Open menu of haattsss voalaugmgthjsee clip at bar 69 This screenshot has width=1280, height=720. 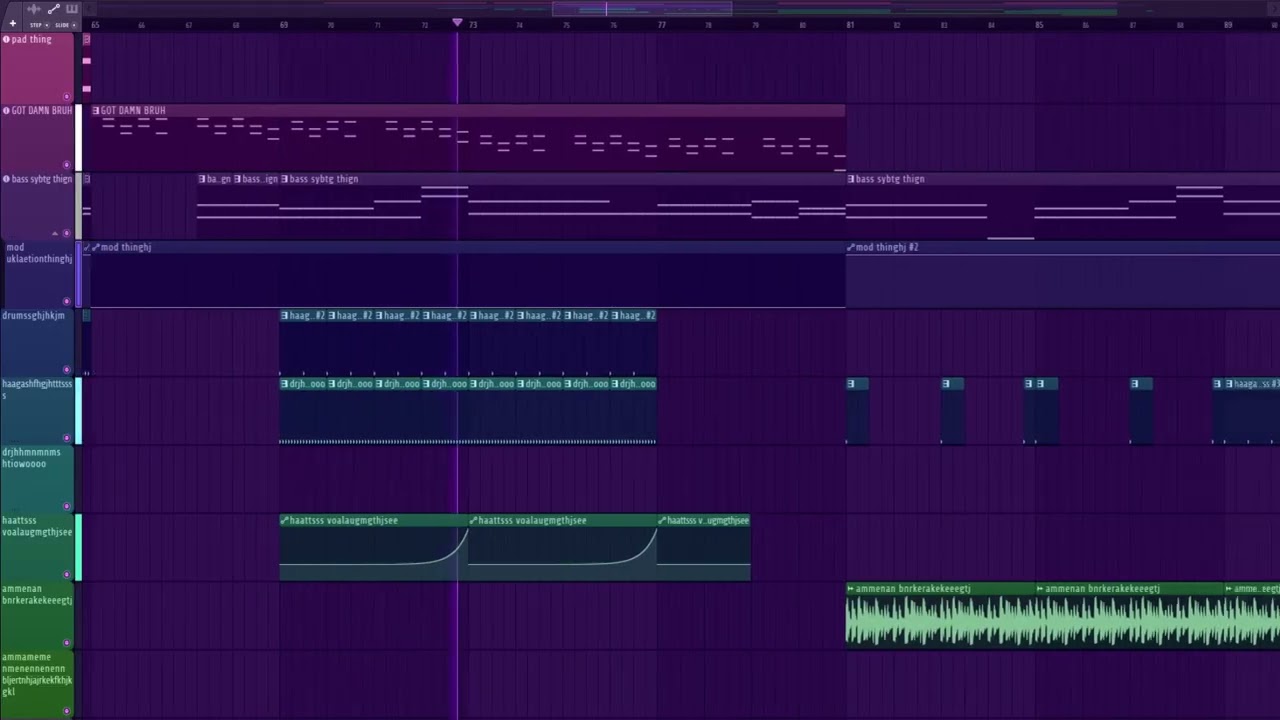click(285, 520)
